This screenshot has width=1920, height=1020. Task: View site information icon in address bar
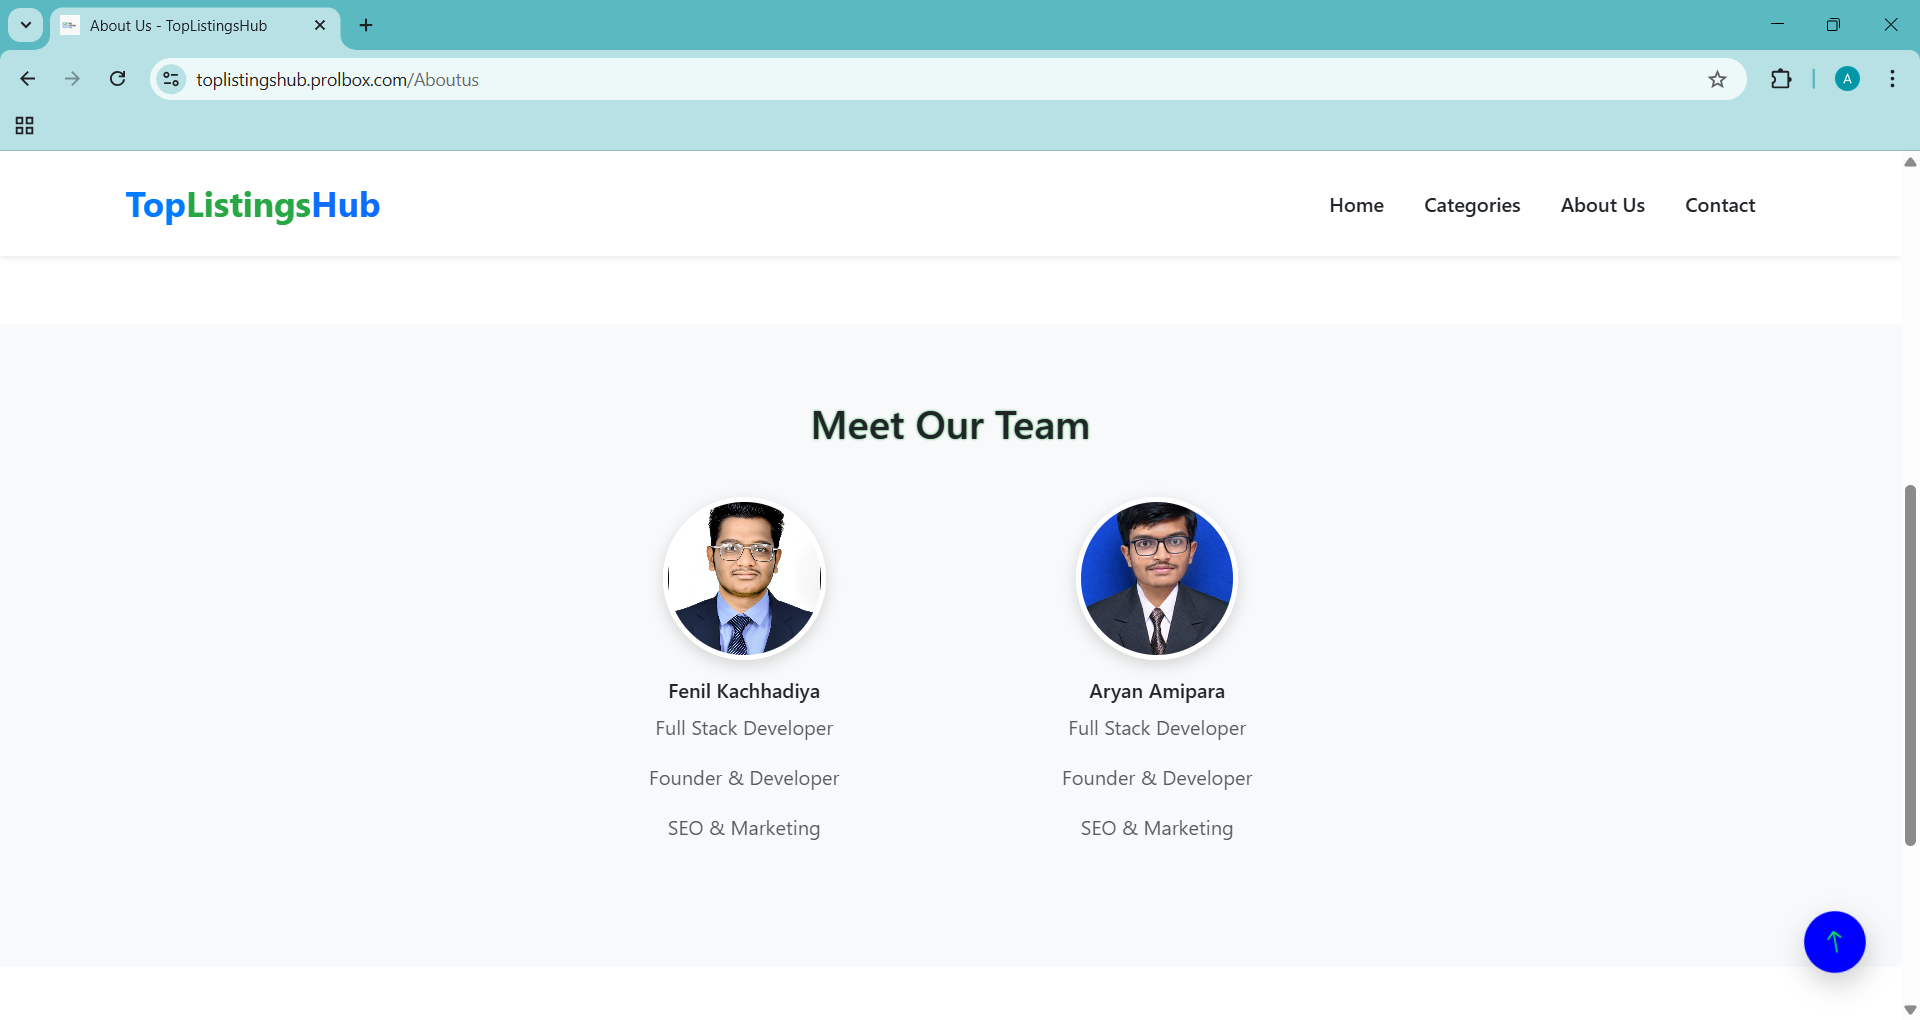point(172,79)
